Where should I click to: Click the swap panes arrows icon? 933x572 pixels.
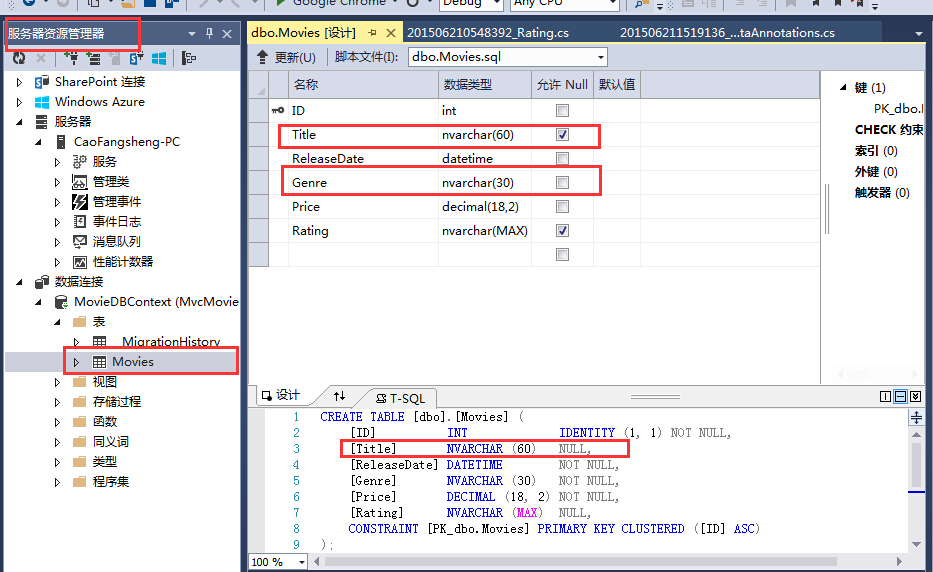pos(339,396)
